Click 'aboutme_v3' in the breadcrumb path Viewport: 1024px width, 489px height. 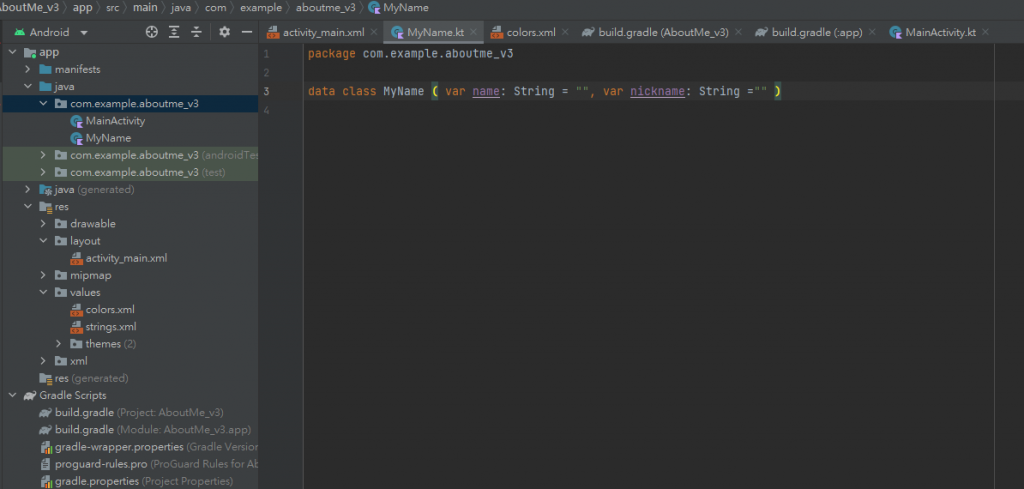(325, 8)
